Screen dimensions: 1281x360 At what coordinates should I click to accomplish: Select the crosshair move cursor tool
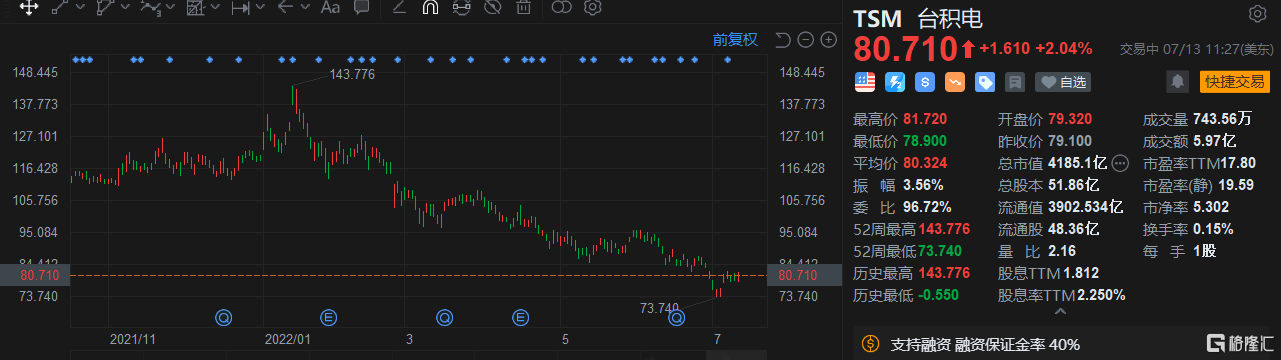pos(29,8)
